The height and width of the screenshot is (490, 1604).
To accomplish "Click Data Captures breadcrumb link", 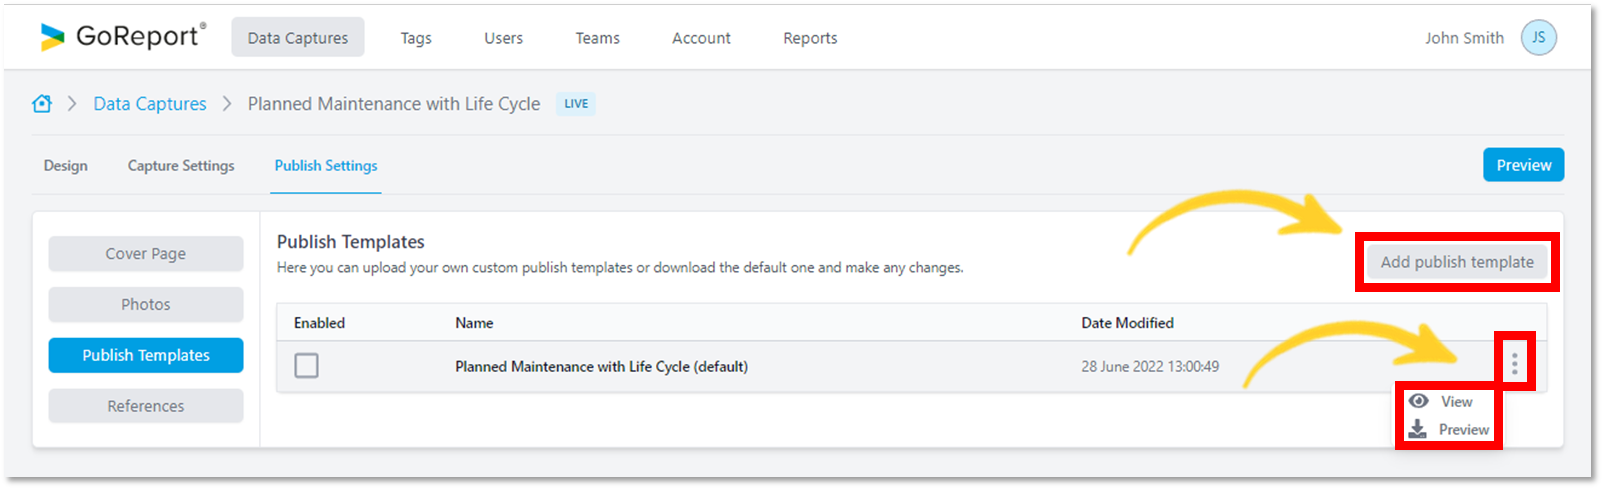I will point(150,104).
